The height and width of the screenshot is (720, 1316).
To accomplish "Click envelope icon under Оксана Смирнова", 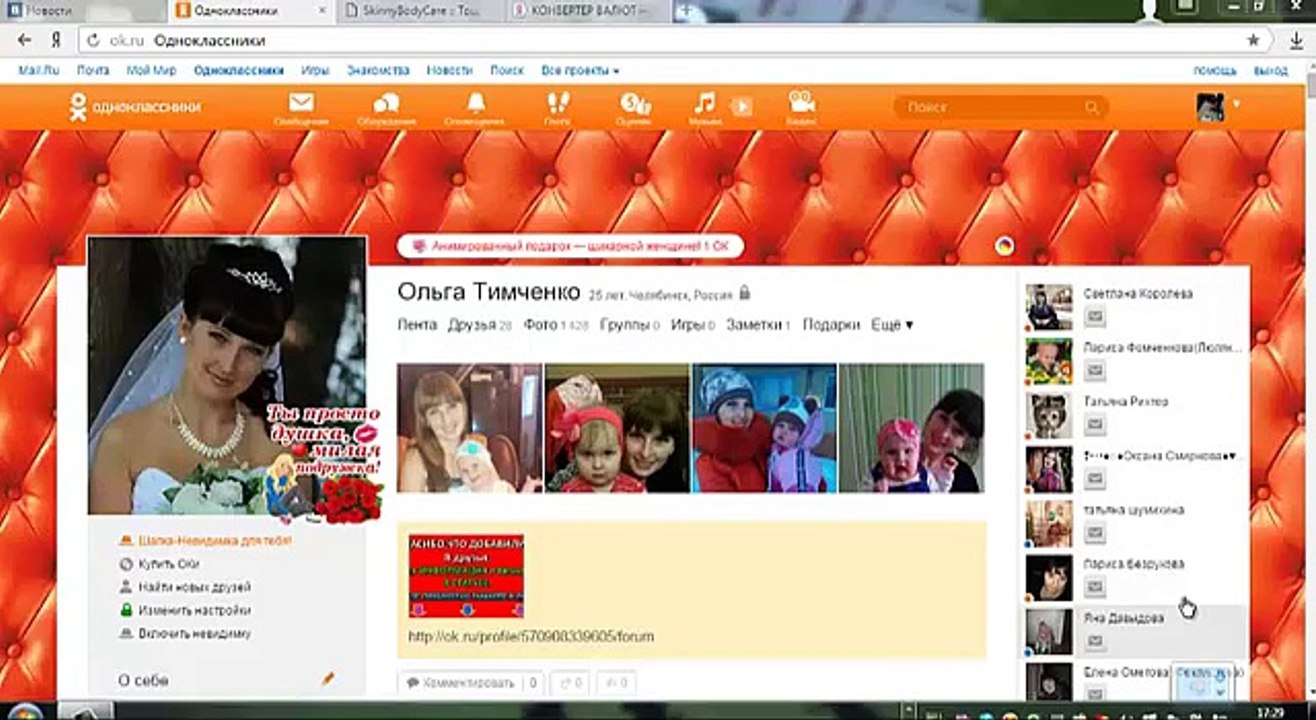I will tap(1095, 479).
